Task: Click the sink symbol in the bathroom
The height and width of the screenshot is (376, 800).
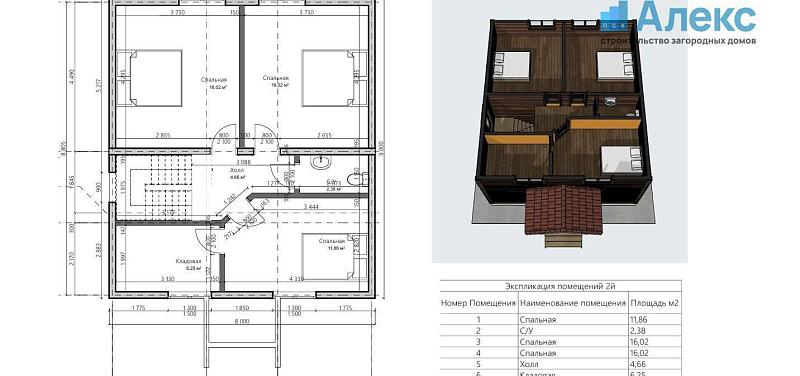Action: coord(322,163)
